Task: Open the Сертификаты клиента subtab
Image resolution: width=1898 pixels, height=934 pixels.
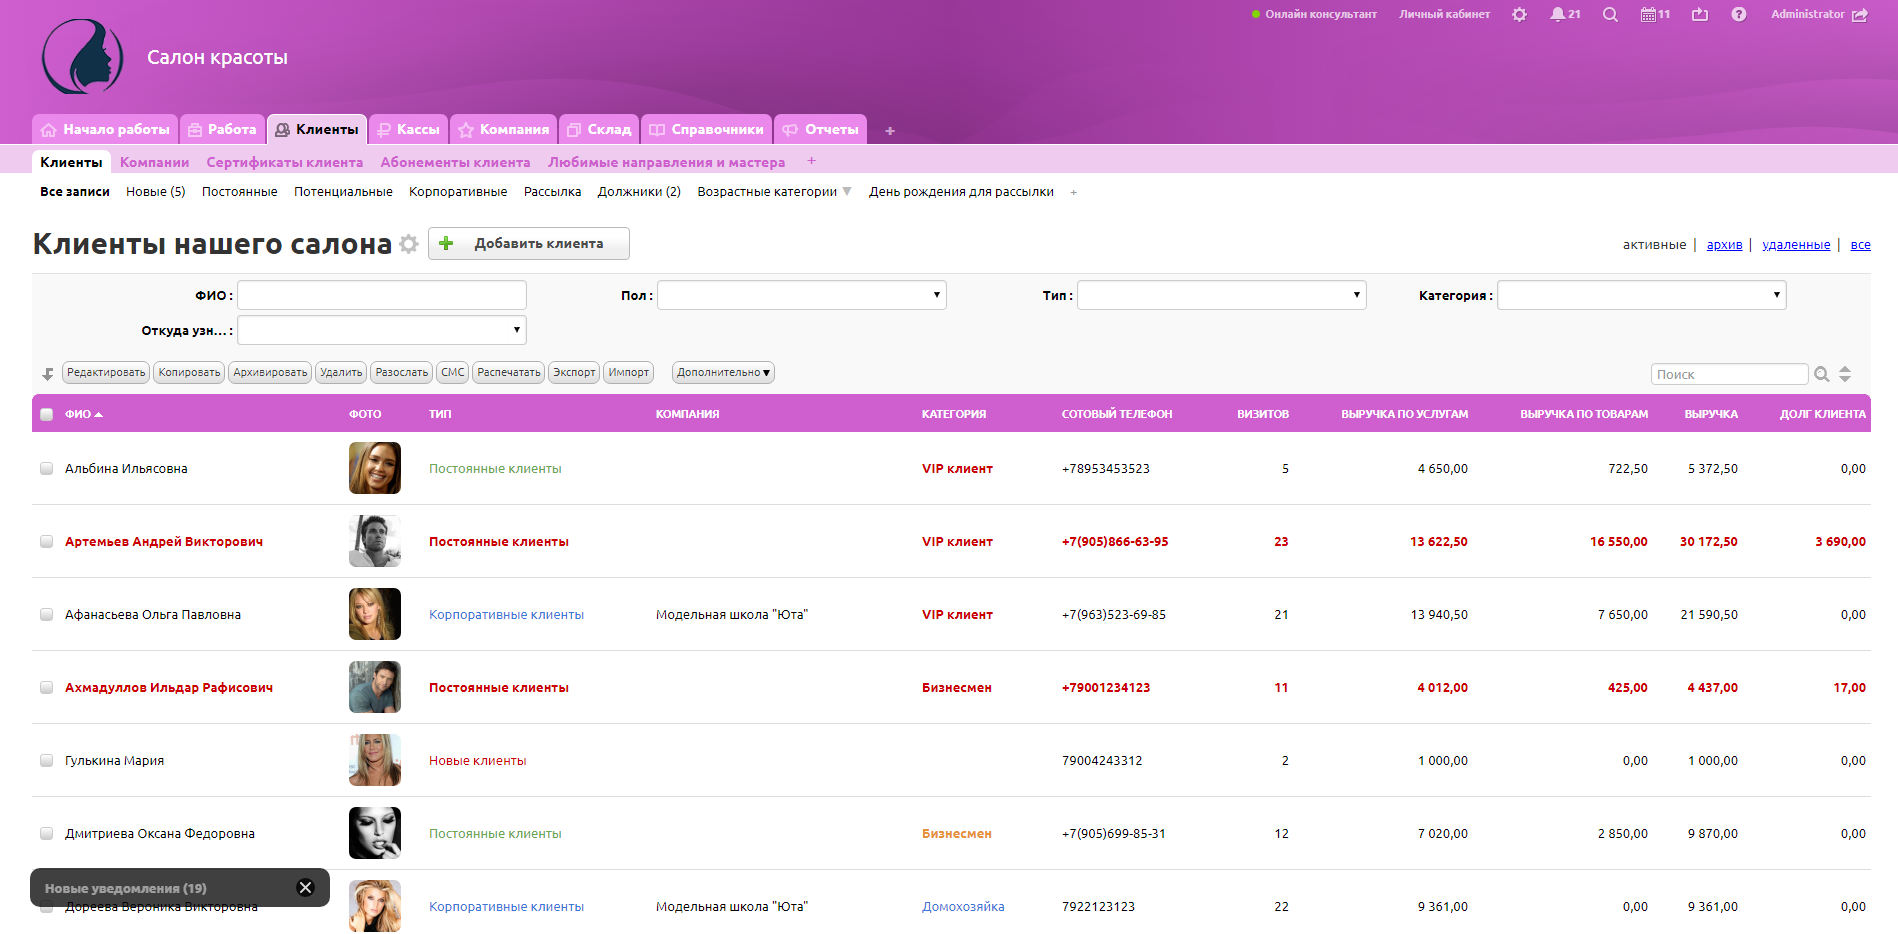Action: pos(284,163)
